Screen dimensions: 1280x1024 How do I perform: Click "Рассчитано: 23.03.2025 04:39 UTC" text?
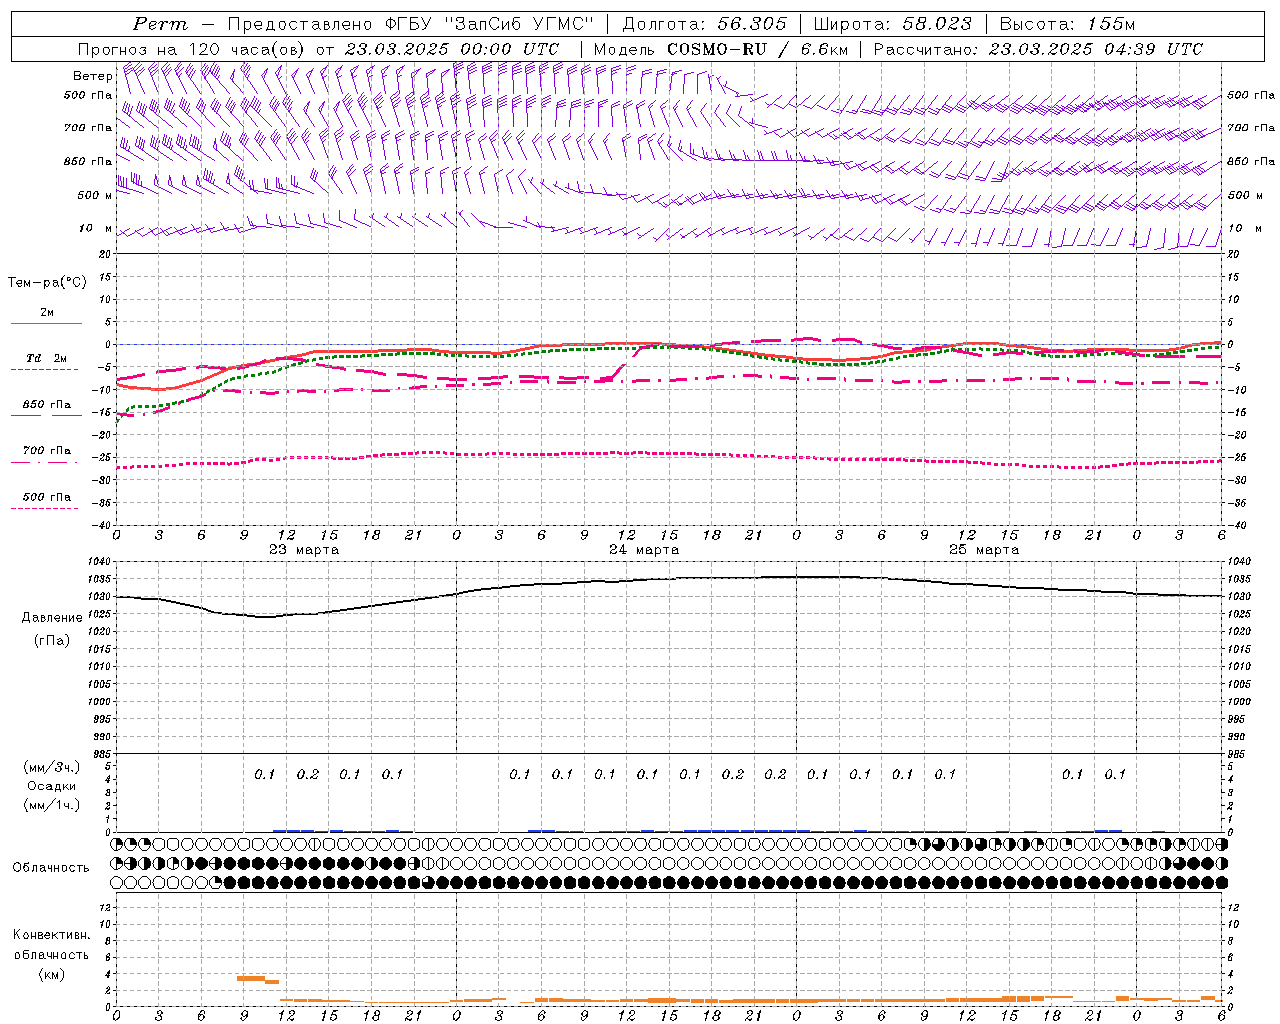click(1038, 49)
